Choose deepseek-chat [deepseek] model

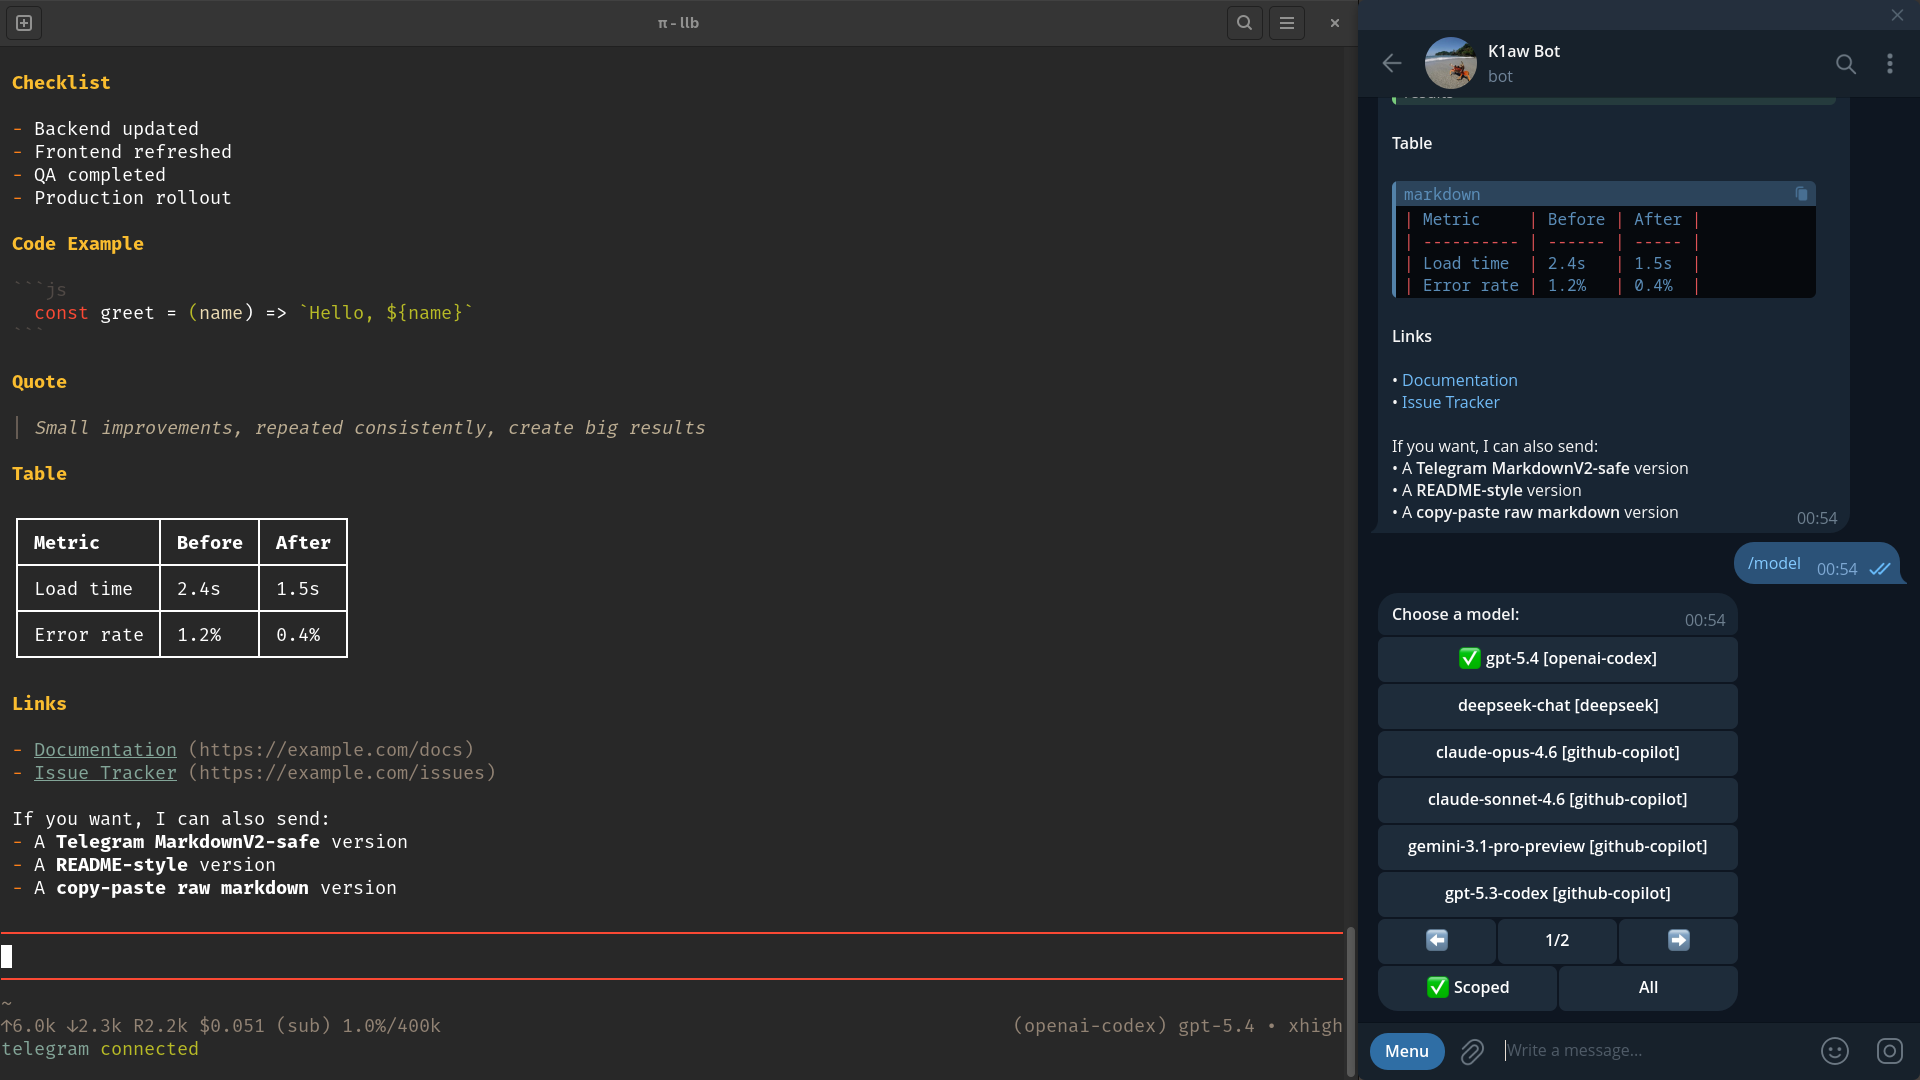pyautogui.click(x=1558, y=706)
